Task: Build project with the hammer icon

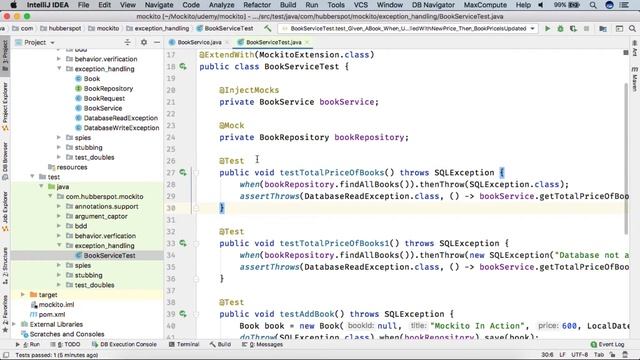Action: click(x=267, y=28)
